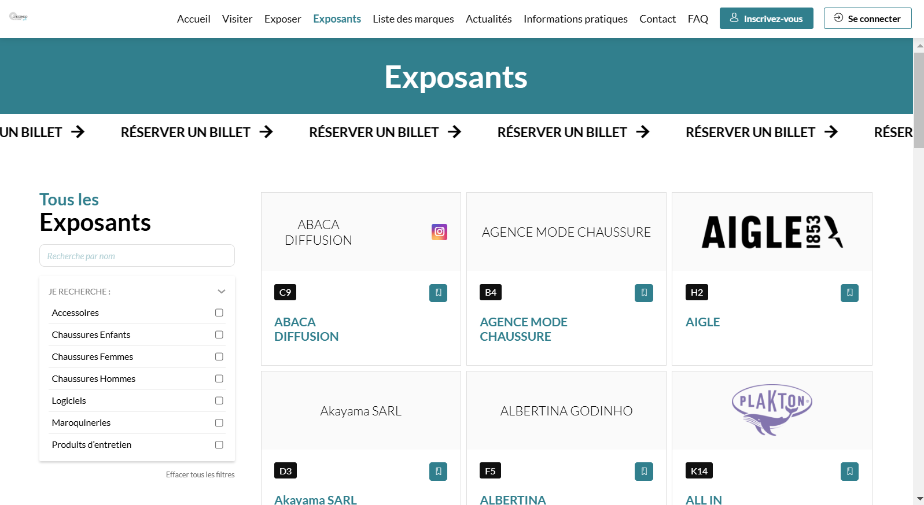The width and height of the screenshot is (924, 505).
Task: Toggle the Logiciels filter checkbox
Action: tap(219, 401)
